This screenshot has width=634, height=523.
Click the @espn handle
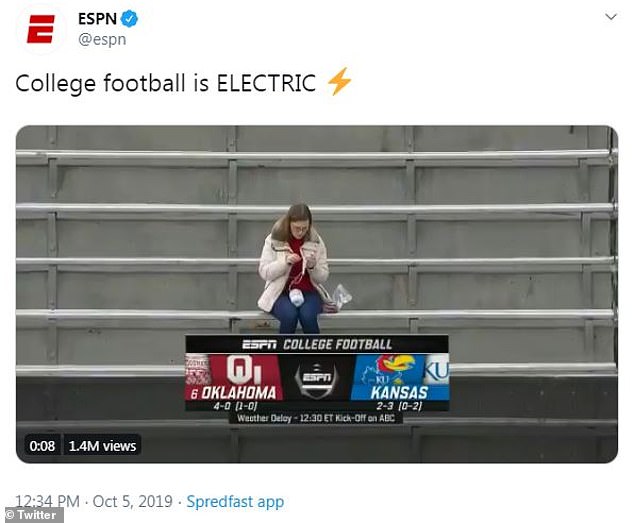[101, 40]
